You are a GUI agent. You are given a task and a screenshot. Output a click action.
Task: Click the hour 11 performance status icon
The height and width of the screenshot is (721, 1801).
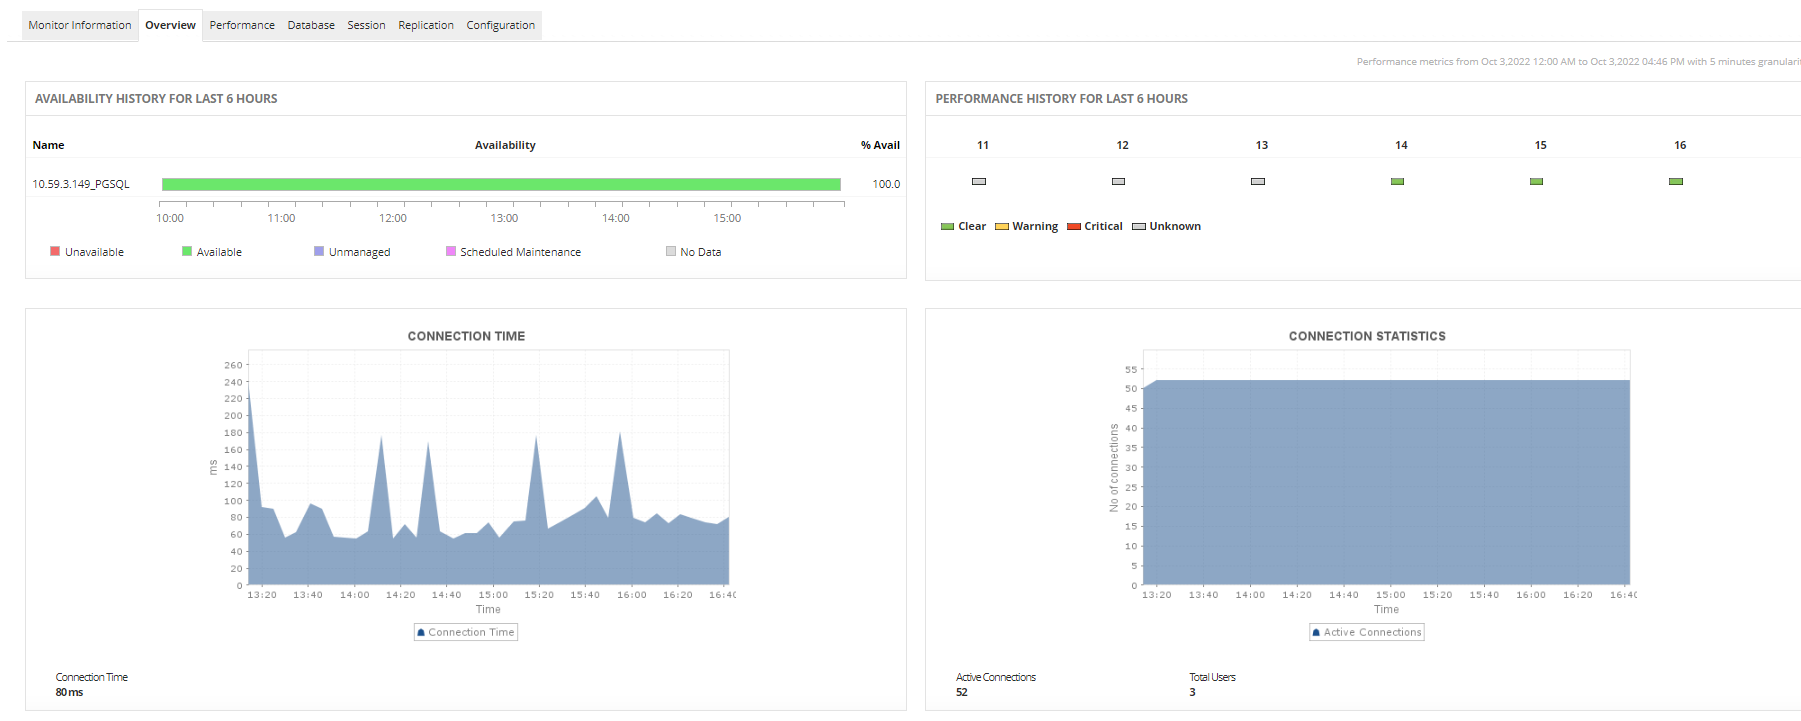pos(979,182)
